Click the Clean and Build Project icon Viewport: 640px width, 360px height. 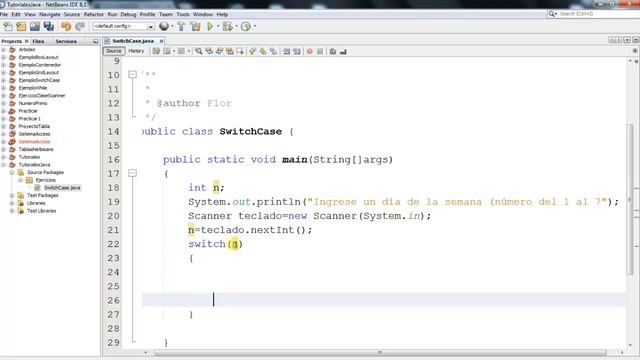pyautogui.click(x=195, y=27)
